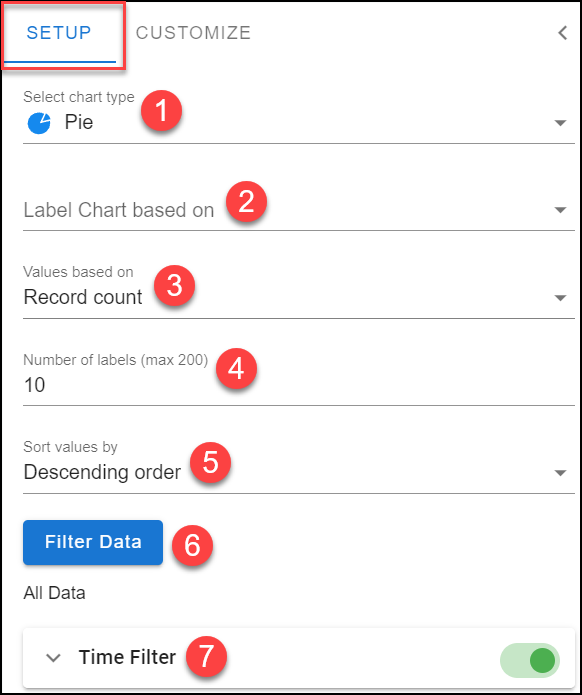
Task: Switch to the CUSTOMIZE tab
Action: coord(193,33)
